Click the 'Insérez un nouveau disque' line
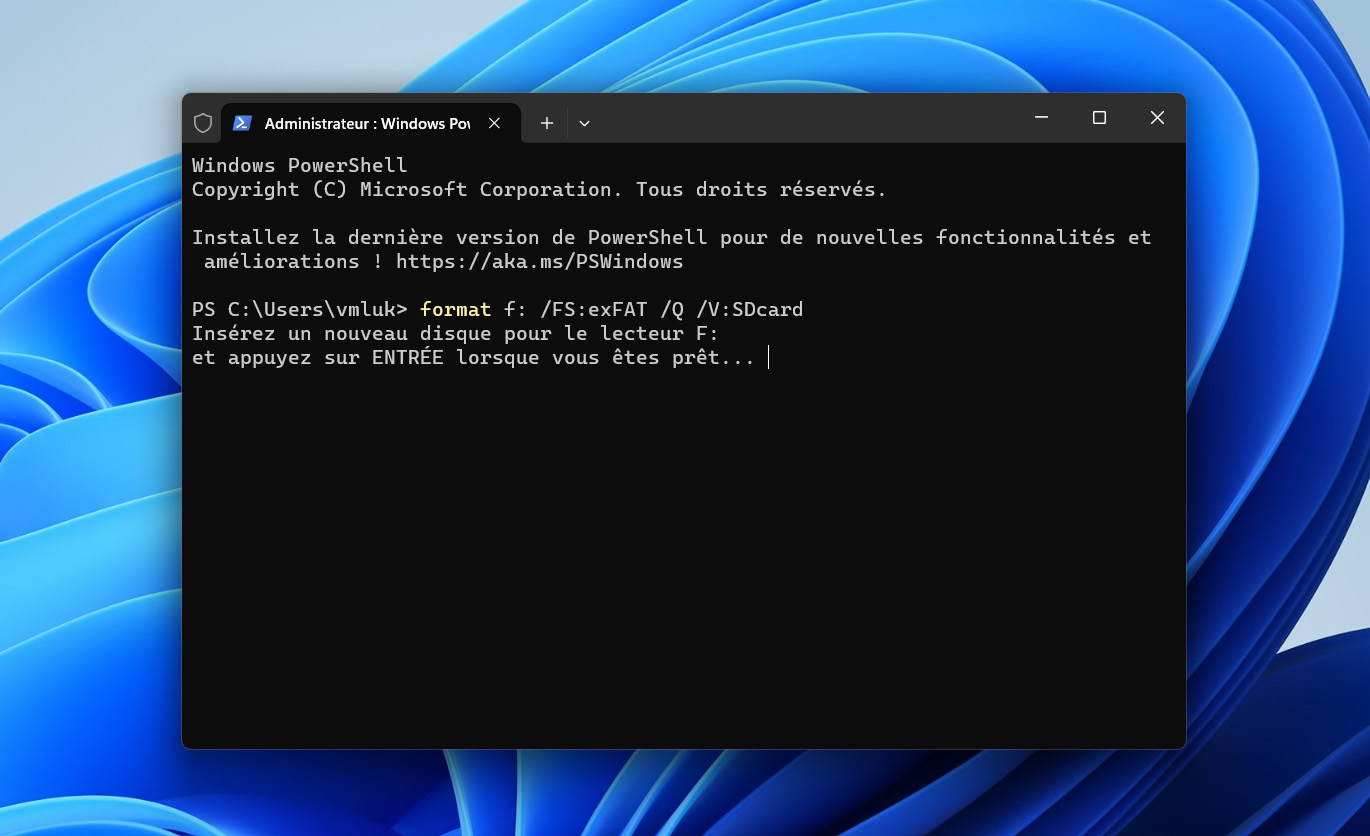The width and height of the screenshot is (1370, 836). coord(455,334)
